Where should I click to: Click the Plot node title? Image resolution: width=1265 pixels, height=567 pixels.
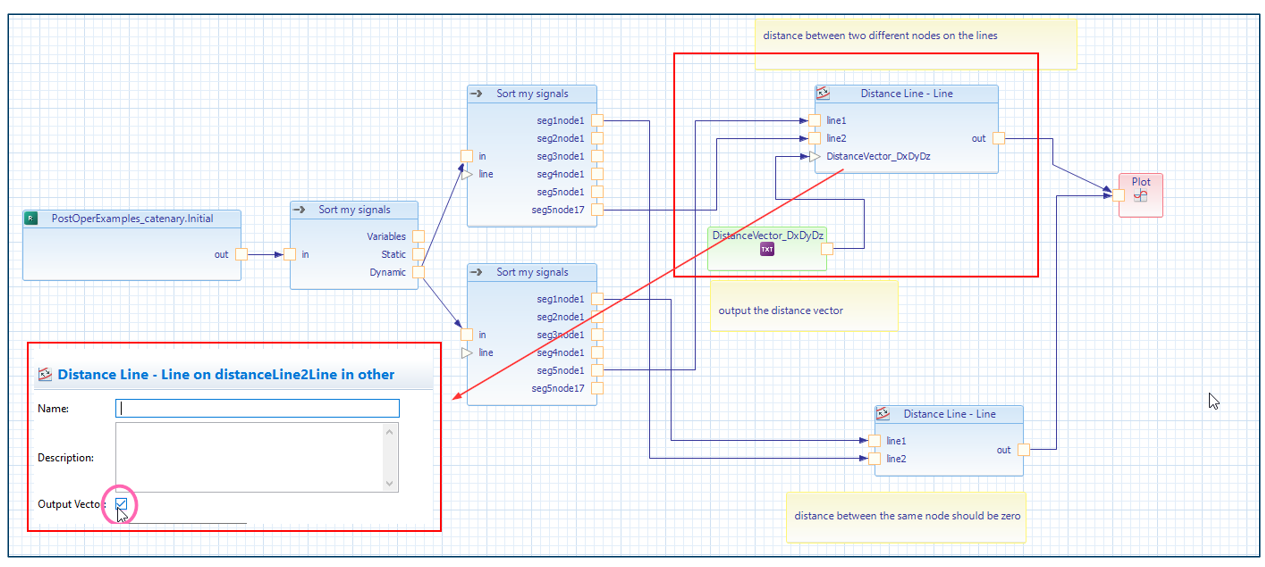[1140, 182]
